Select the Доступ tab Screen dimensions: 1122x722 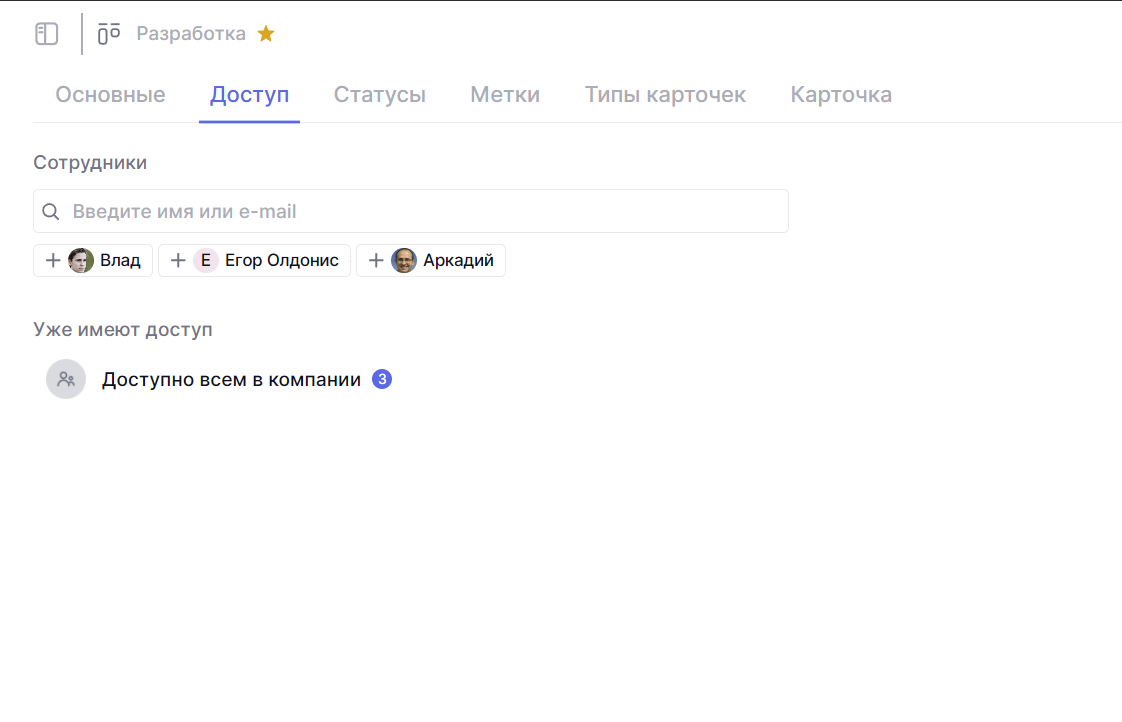click(249, 95)
